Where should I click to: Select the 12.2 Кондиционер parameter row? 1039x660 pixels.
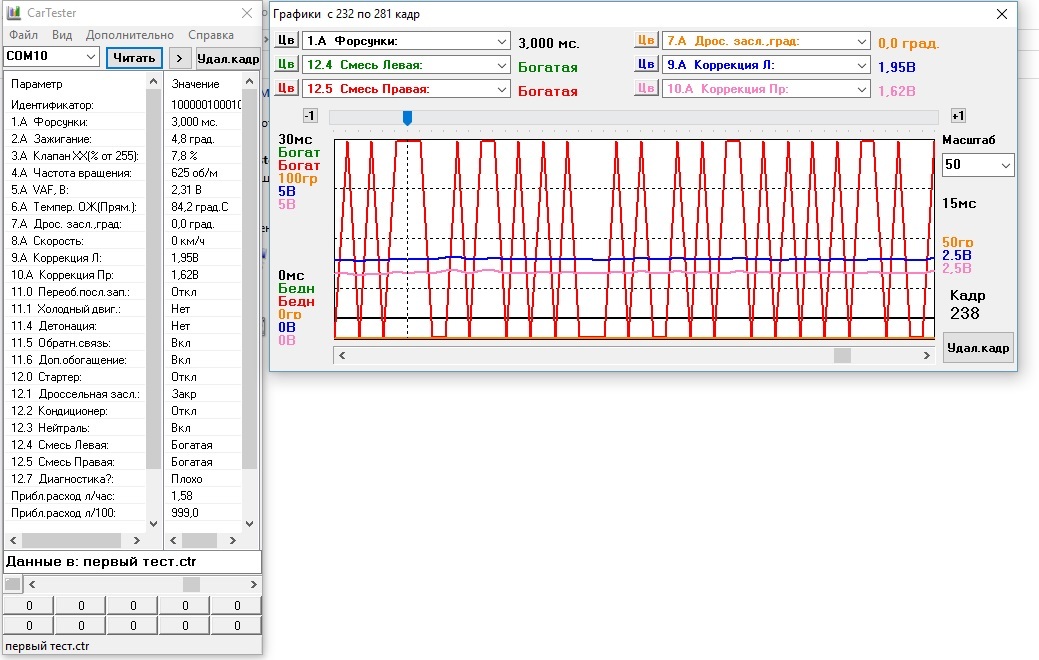click(76, 411)
